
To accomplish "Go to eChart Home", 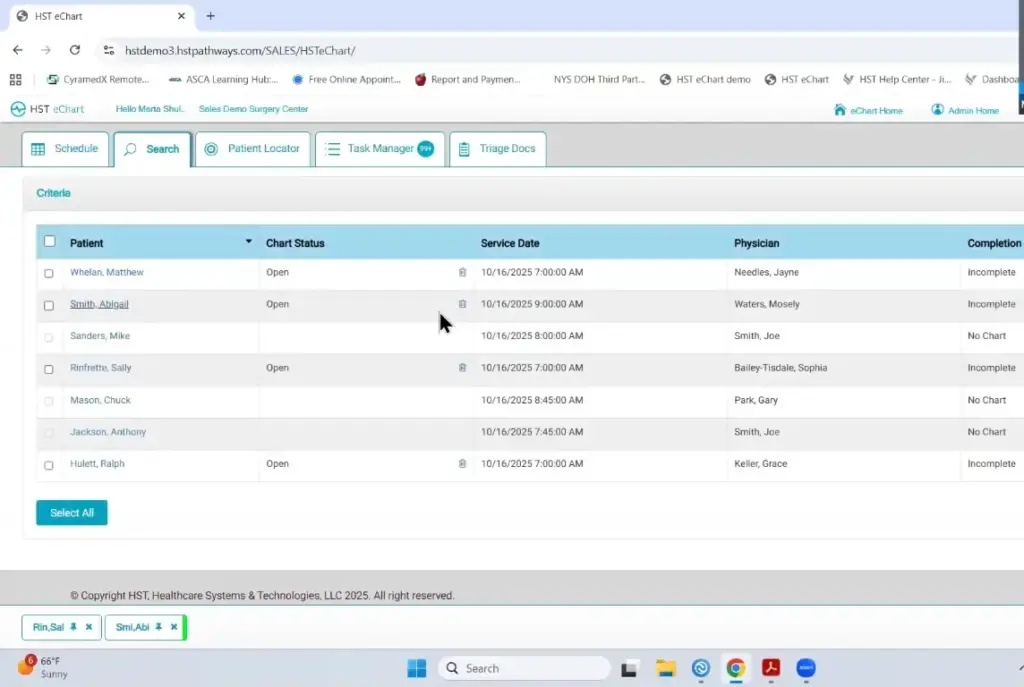I will tap(869, 110).
